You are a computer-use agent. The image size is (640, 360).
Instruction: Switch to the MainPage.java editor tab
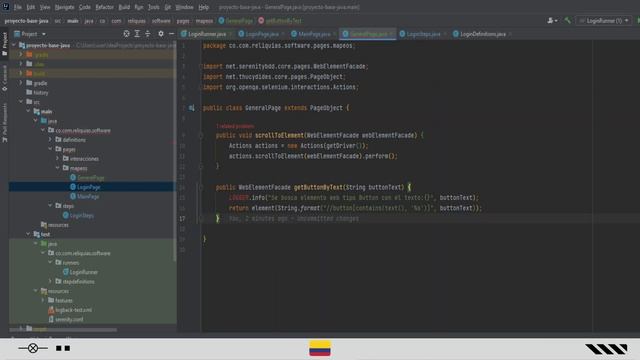pyautogui.click(x=313, y=34)
